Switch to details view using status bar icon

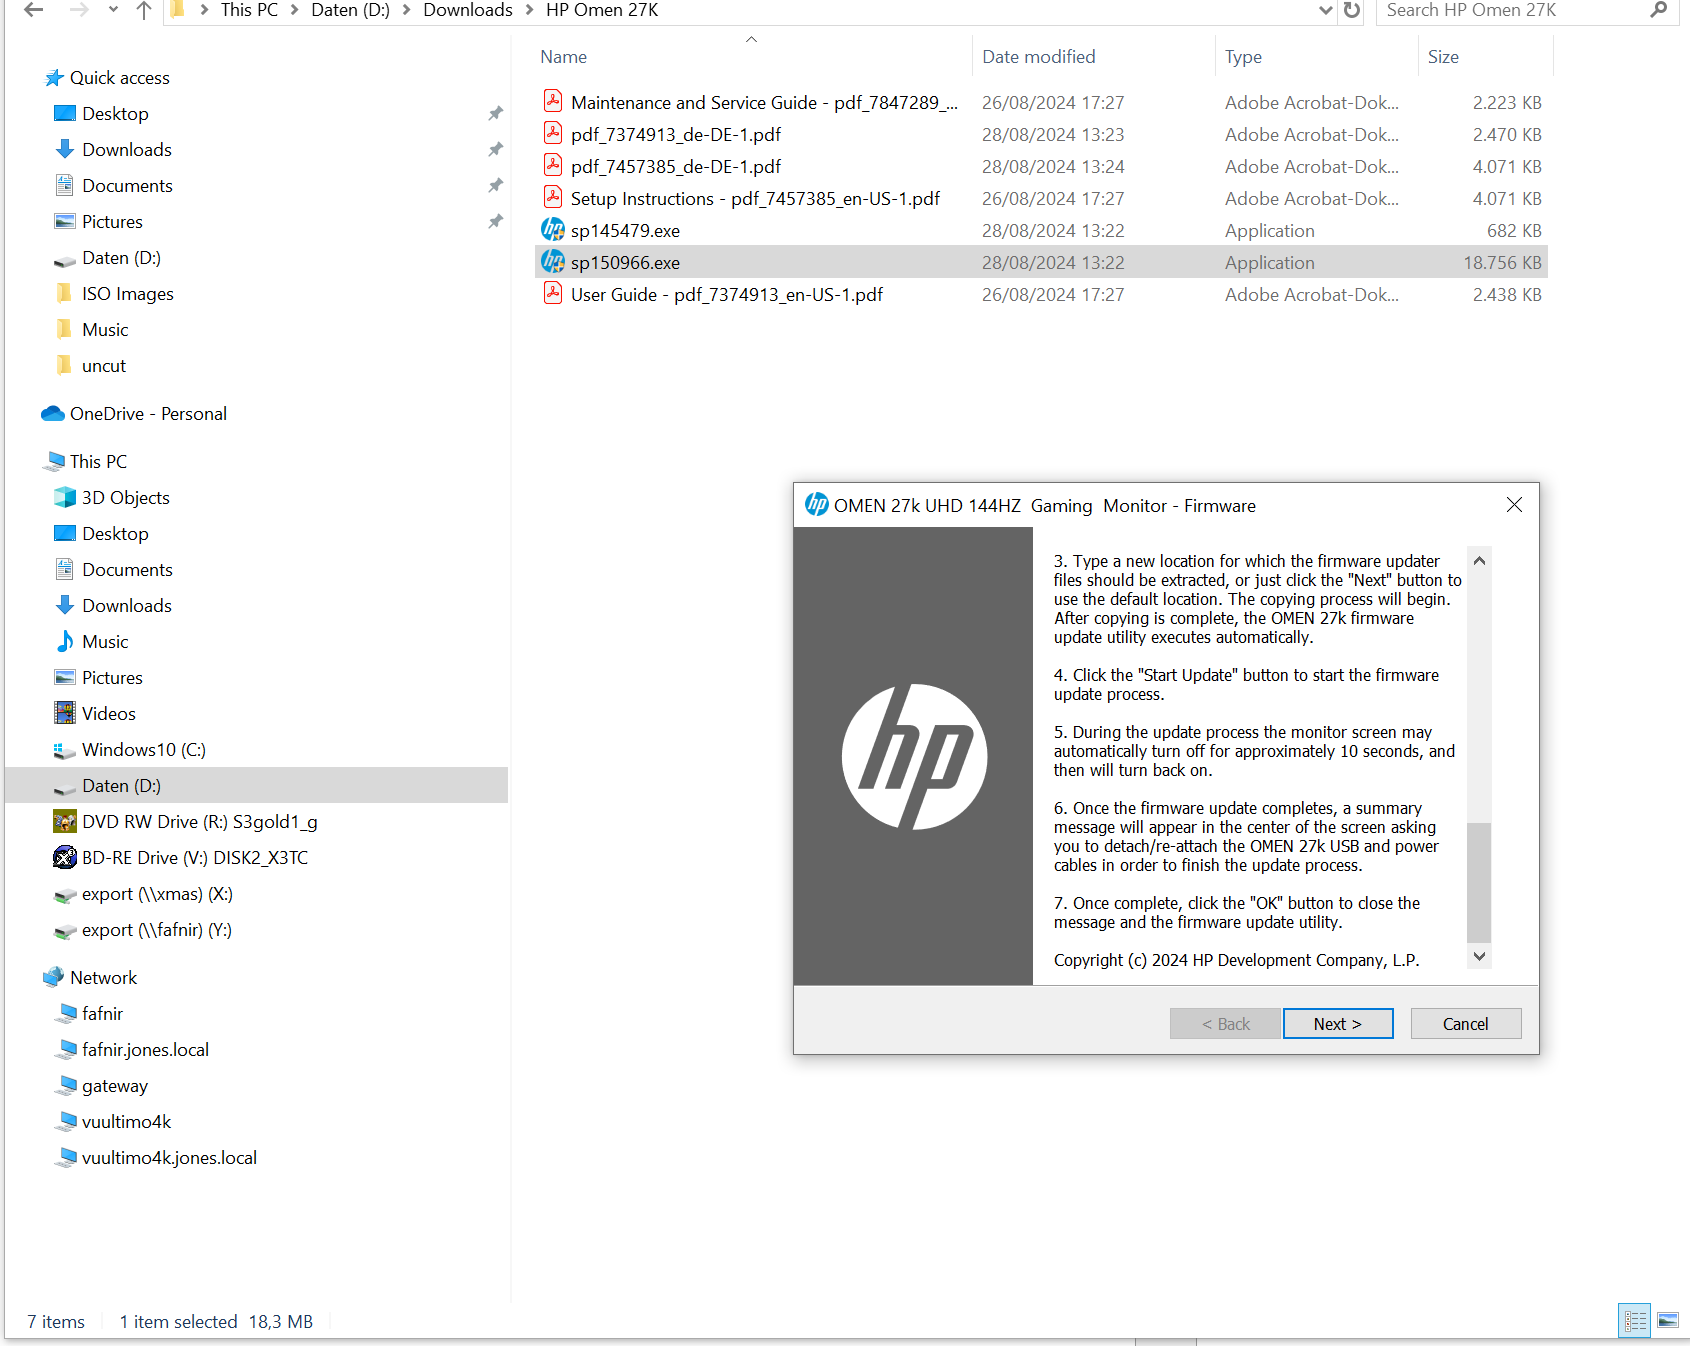[1635, 1320]
